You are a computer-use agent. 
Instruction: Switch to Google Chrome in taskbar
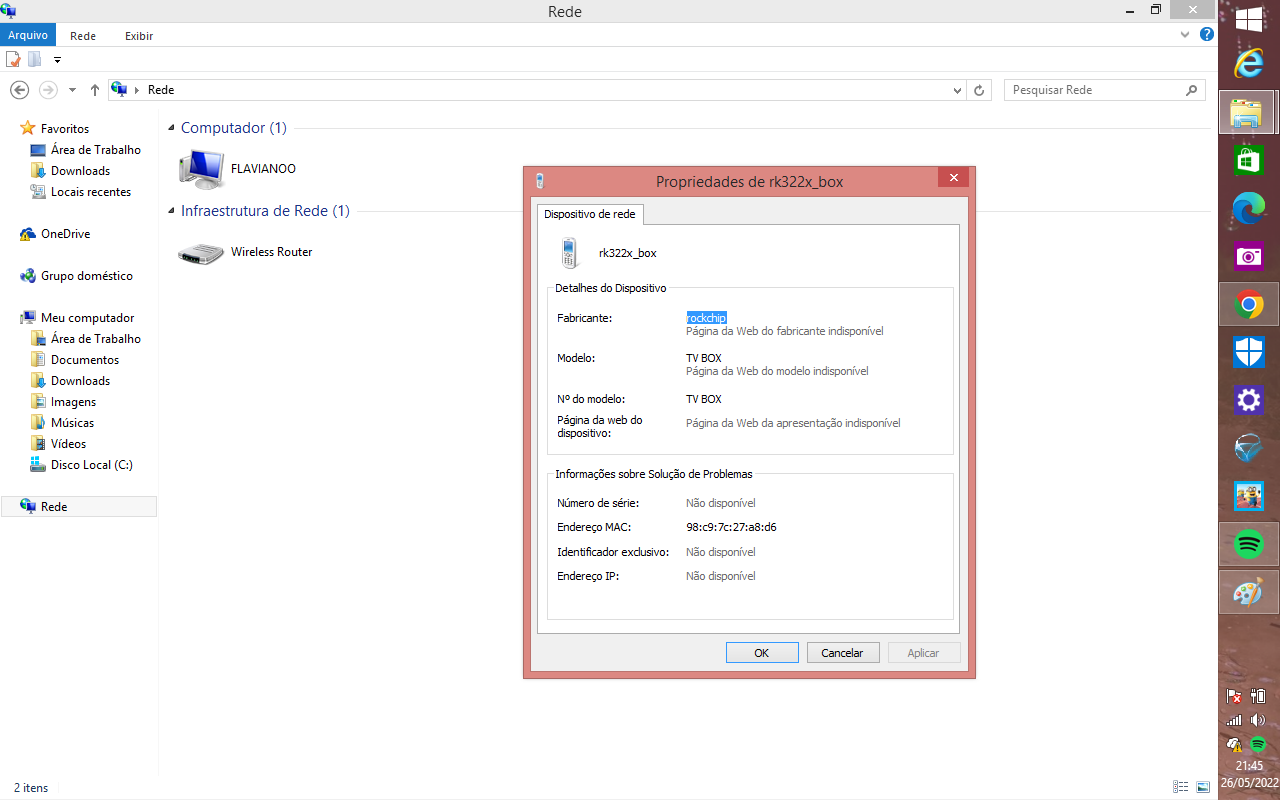coord(1249,304)
